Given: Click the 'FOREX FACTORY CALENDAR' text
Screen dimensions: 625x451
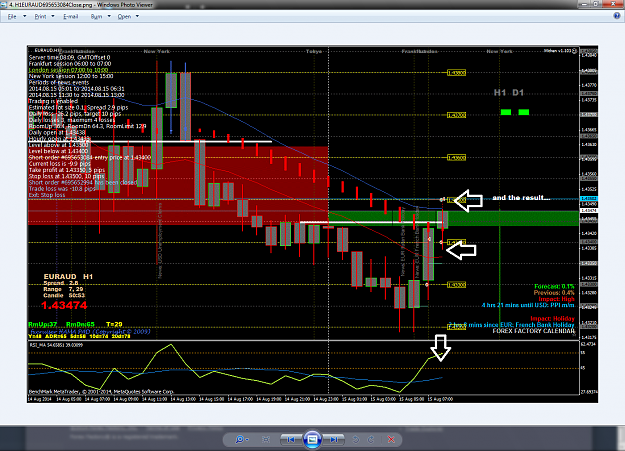Looking at the screenshot, I should tap(534, 331).
